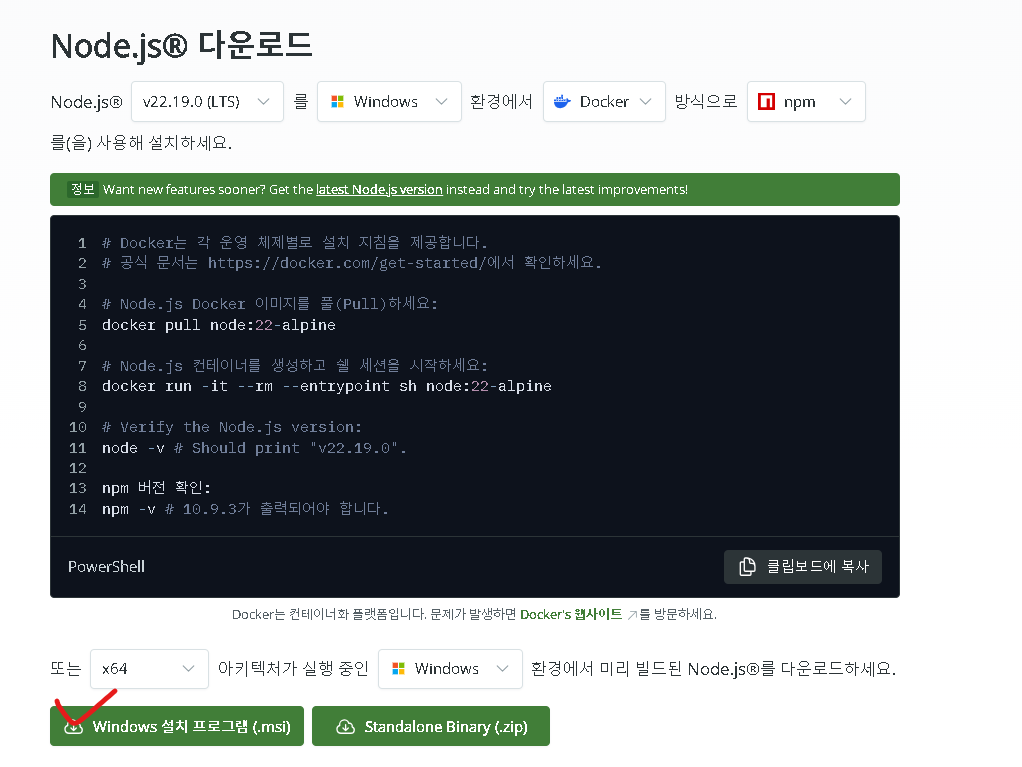Follow the "latest Node.js version" link
This screenshot has width=1022, height=767.
coord(379,190)
